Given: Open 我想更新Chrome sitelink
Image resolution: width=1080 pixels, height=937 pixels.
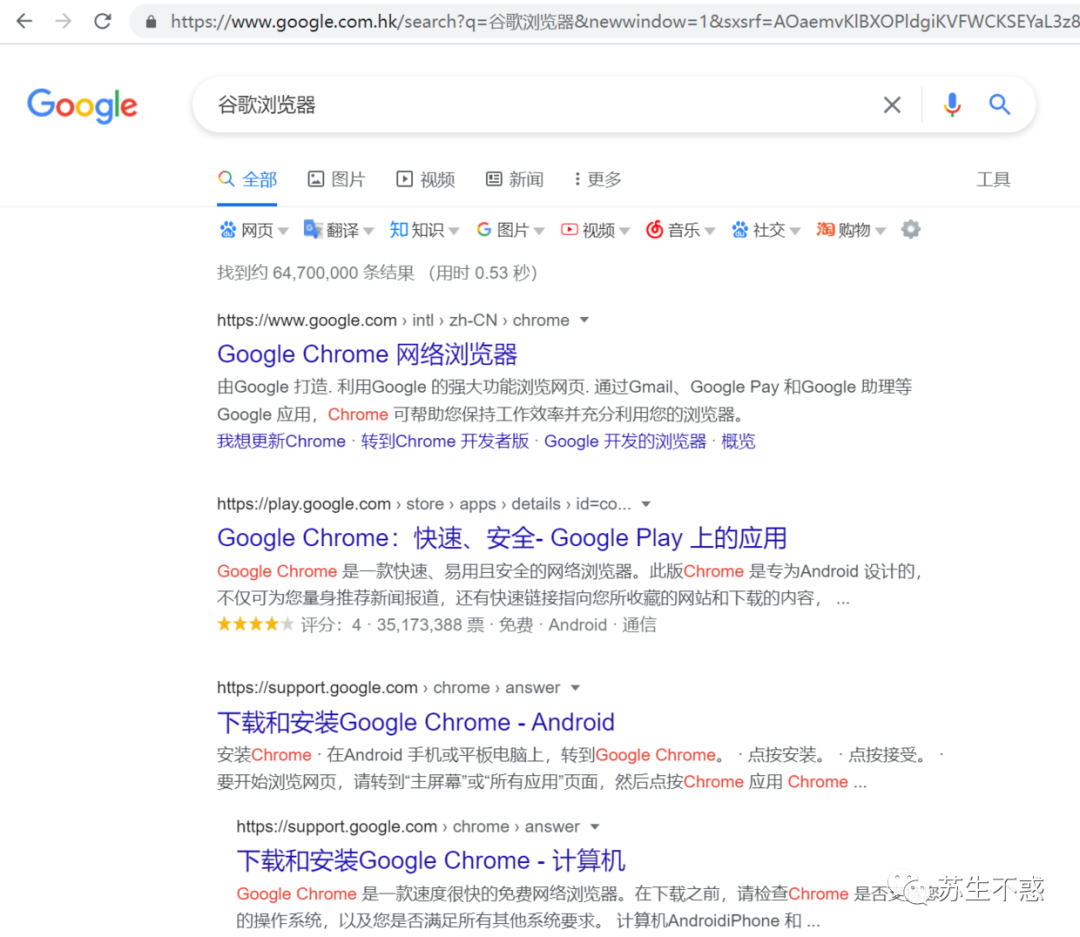Looking at the screenshot, I should (x=281, y=441).
